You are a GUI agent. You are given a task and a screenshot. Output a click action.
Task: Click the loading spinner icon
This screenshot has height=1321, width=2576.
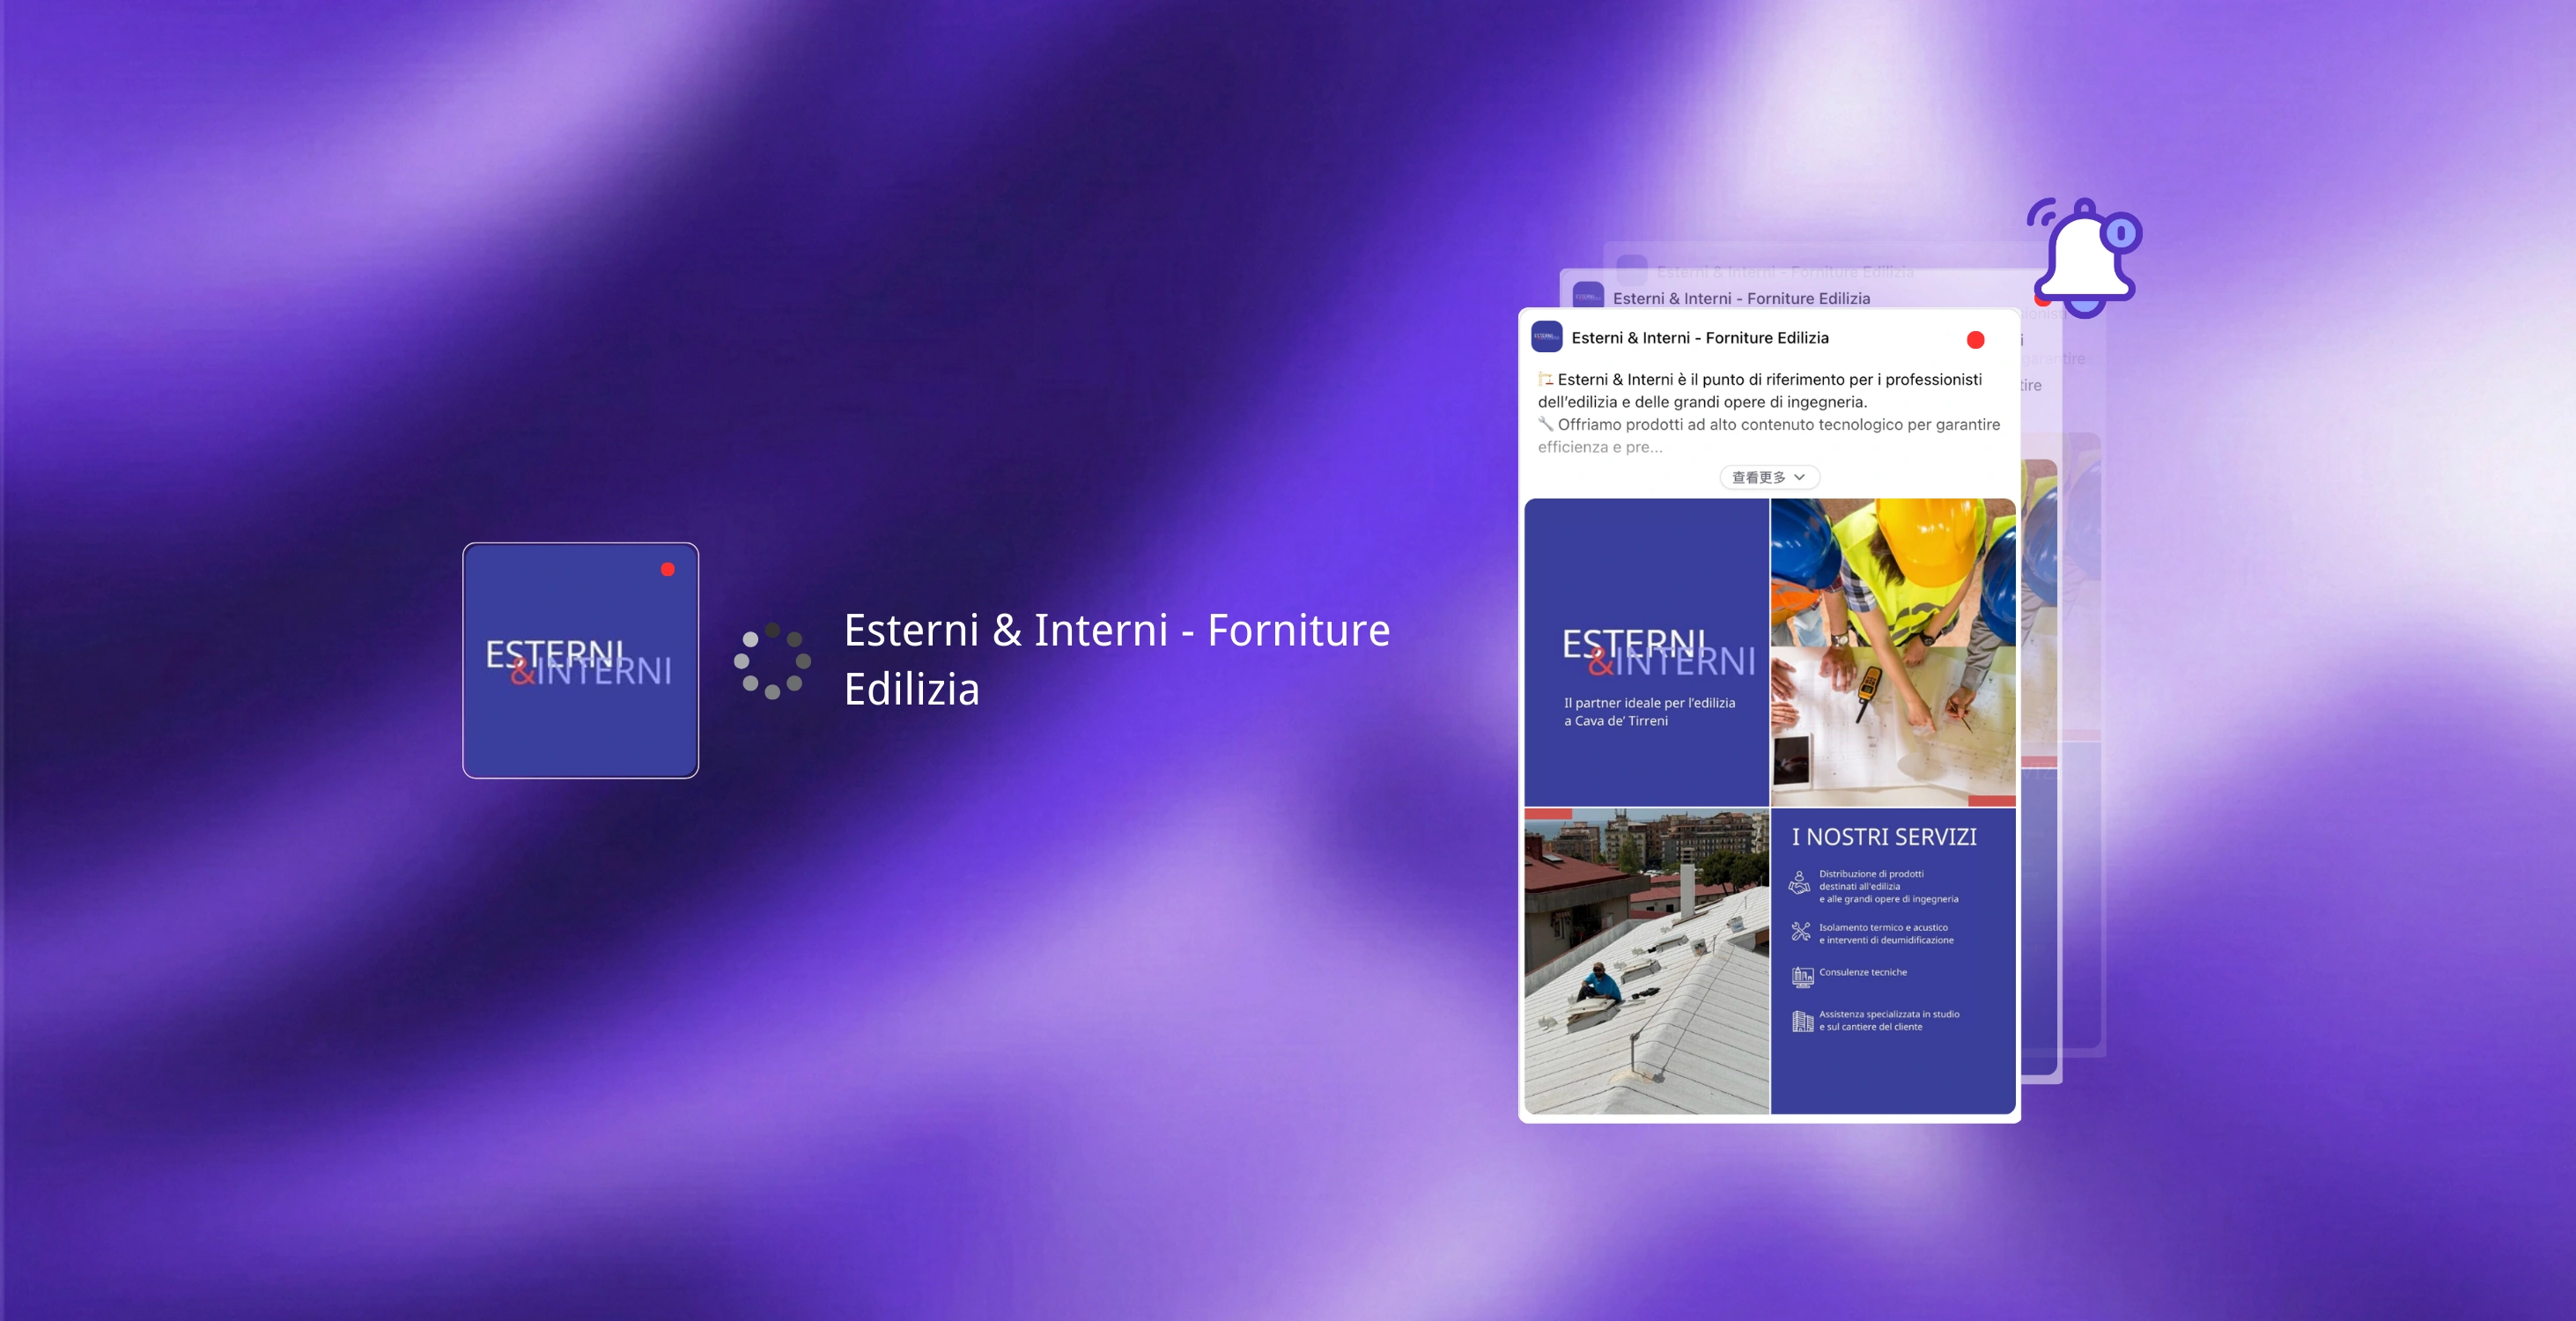(772, 661)
